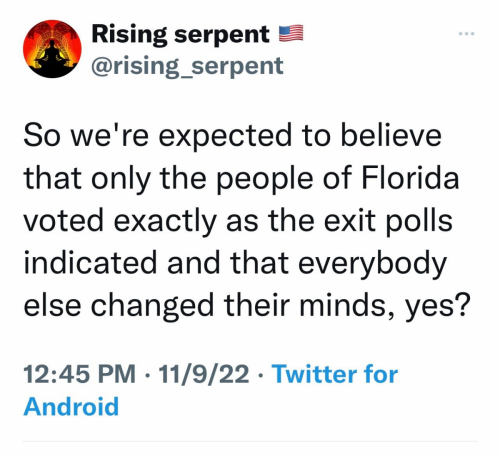Click the American flag emoji beside the name

pos(291,33)
